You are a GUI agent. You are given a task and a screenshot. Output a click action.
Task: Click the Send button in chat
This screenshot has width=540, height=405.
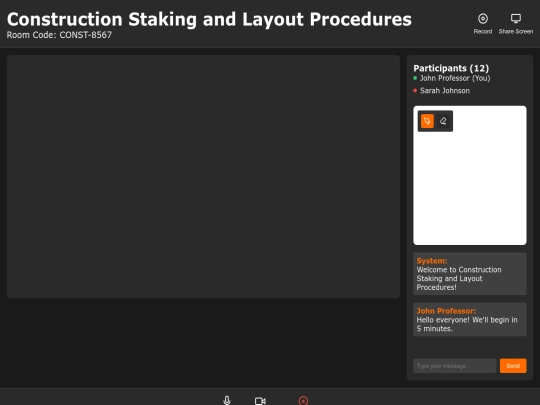513,366
